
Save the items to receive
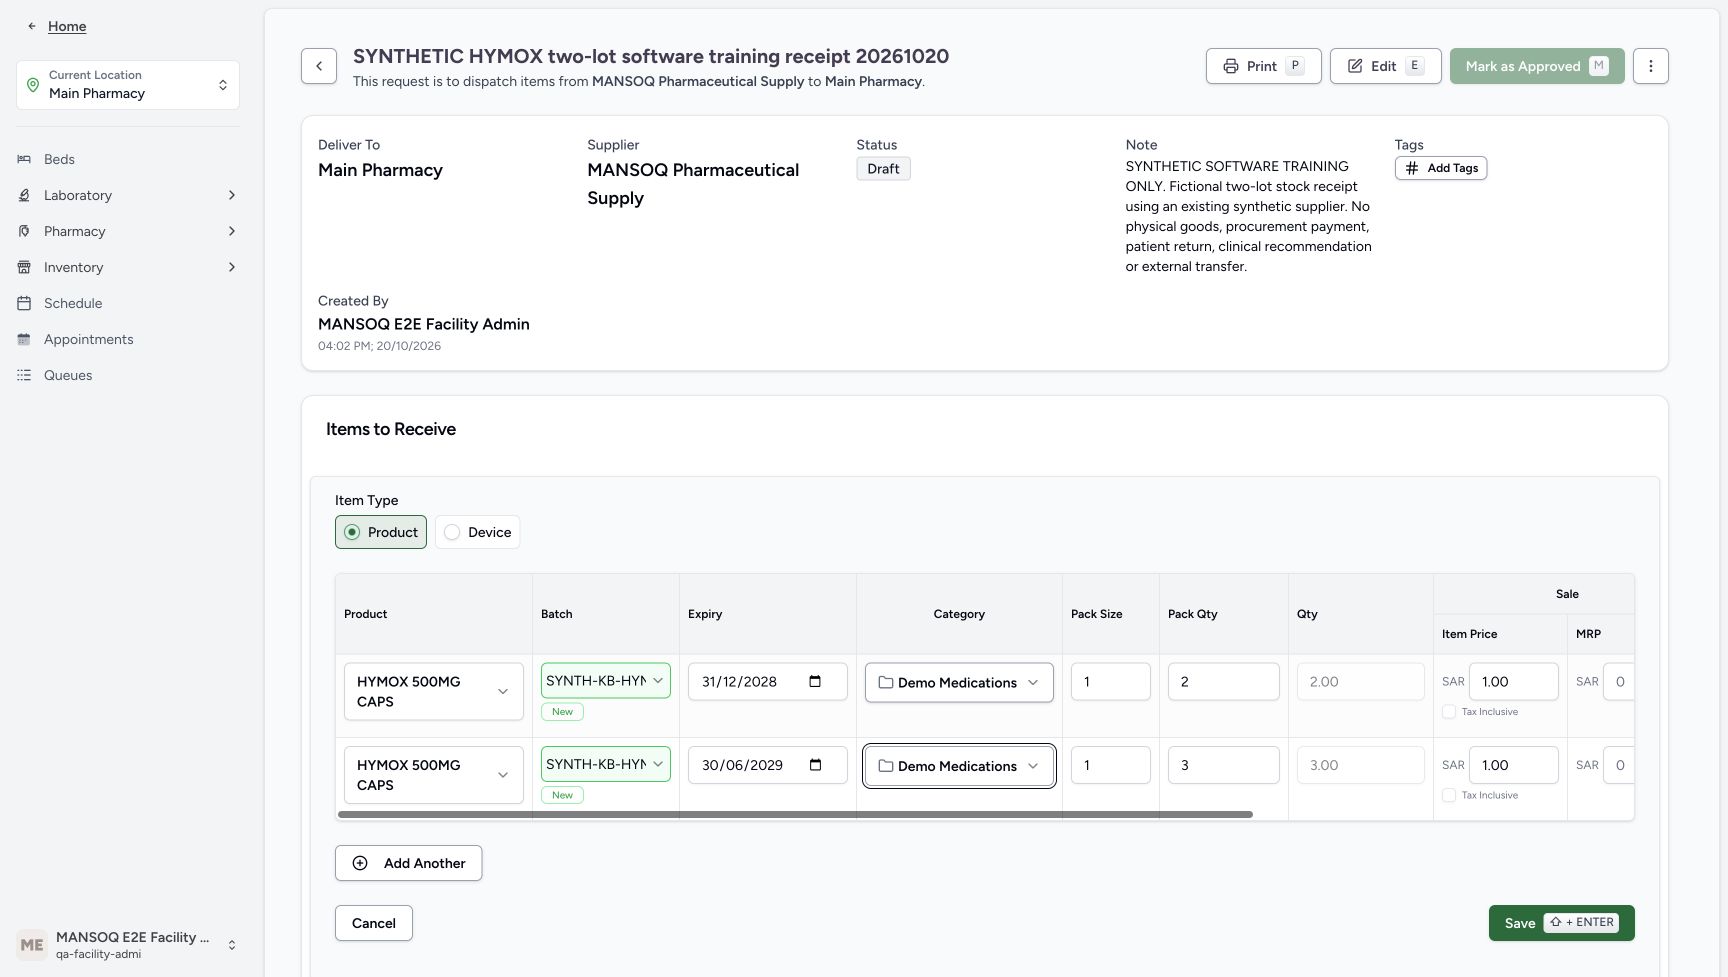click(x=1561, y=923)
